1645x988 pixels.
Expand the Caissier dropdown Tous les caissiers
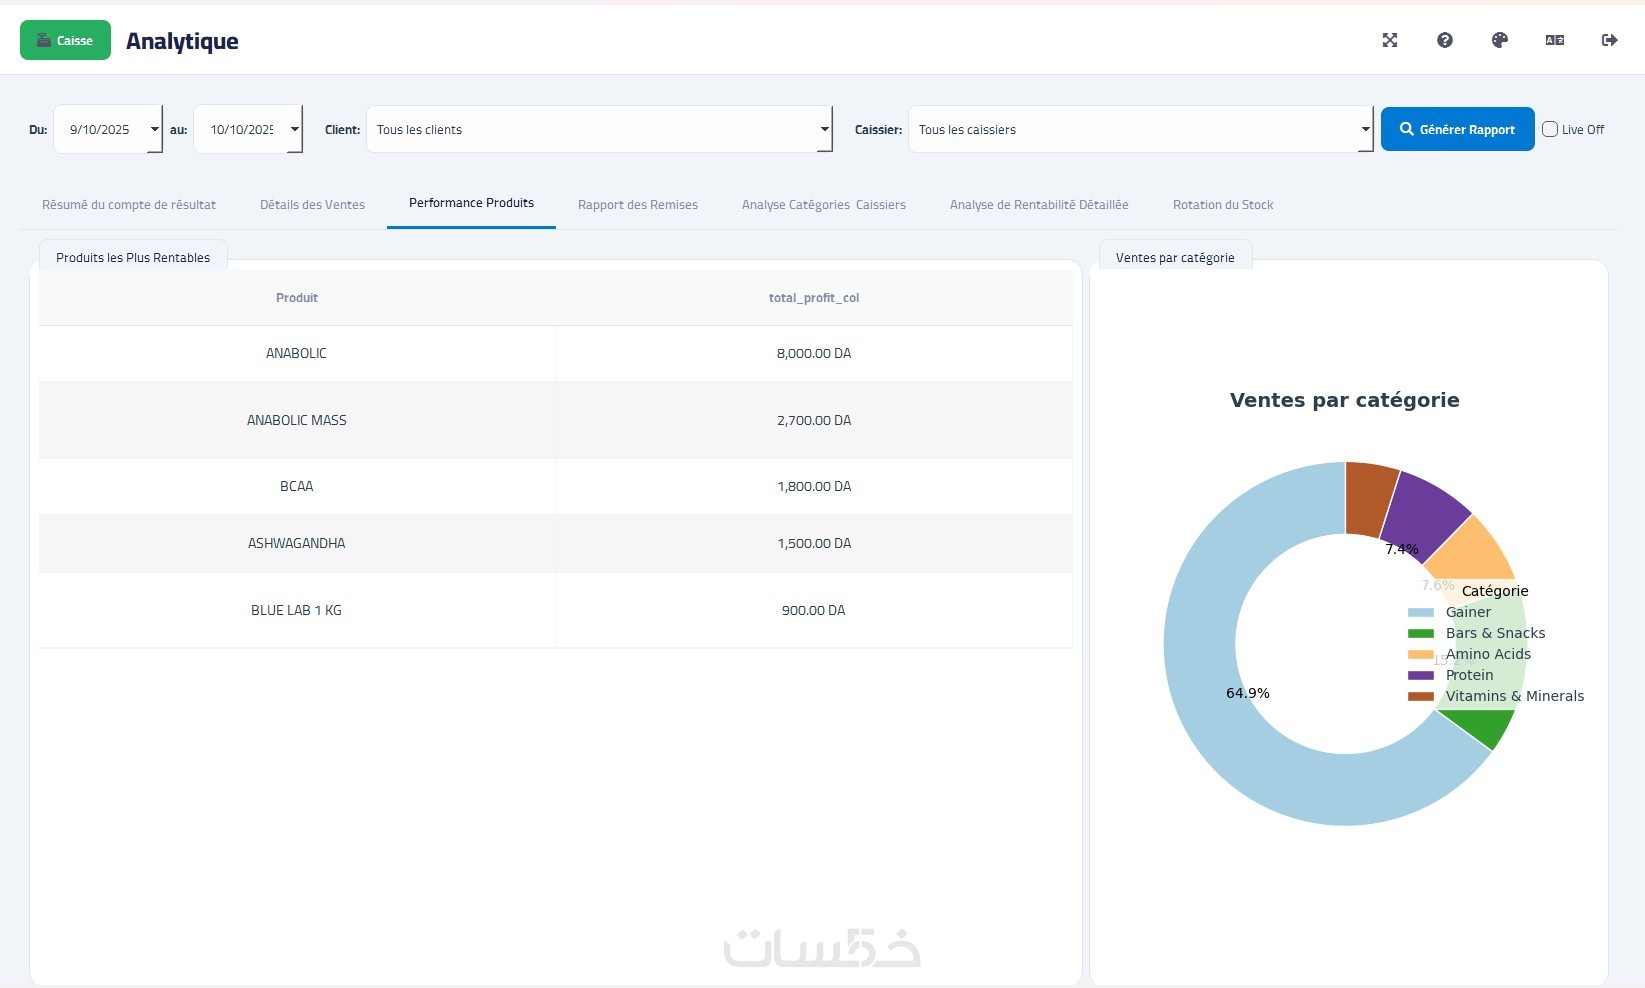(x=1141, y=129)
